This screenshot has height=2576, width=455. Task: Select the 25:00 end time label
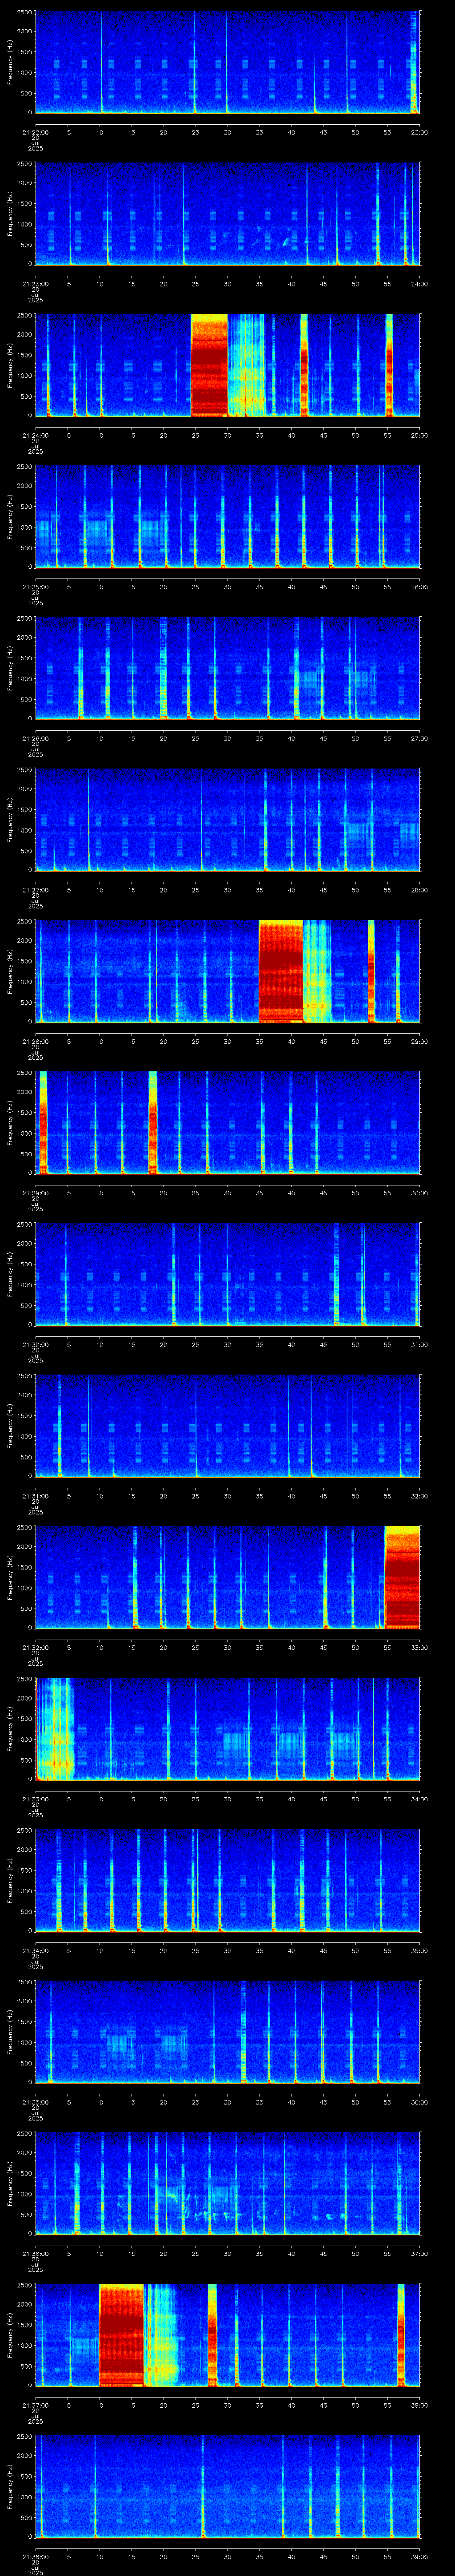(419, 435)
